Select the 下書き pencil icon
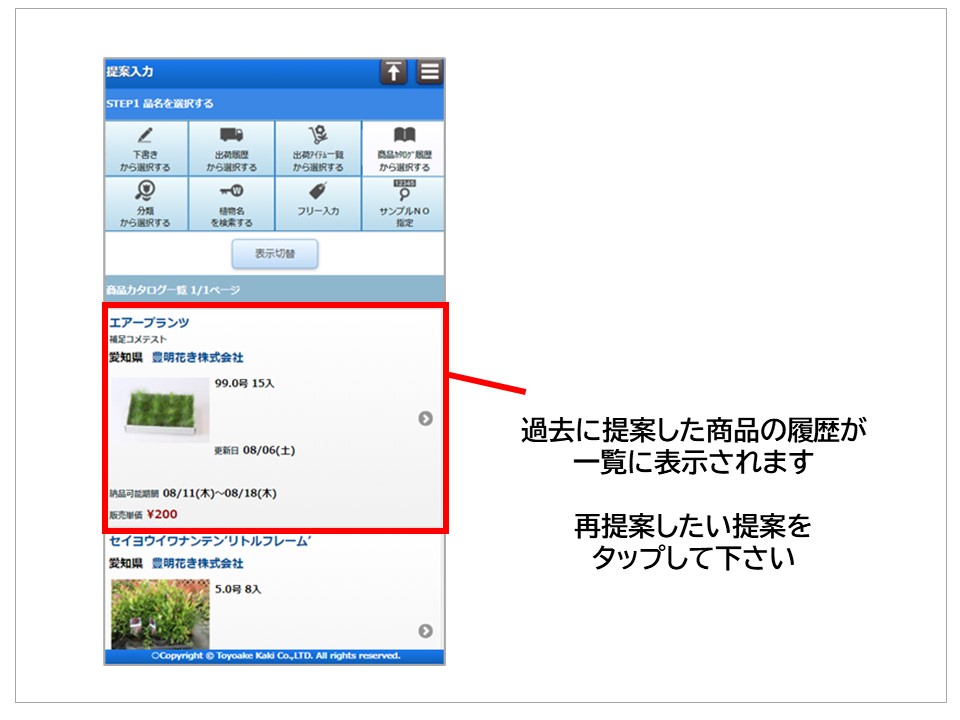This screenshot has height=720, width=960. (146, 135)
